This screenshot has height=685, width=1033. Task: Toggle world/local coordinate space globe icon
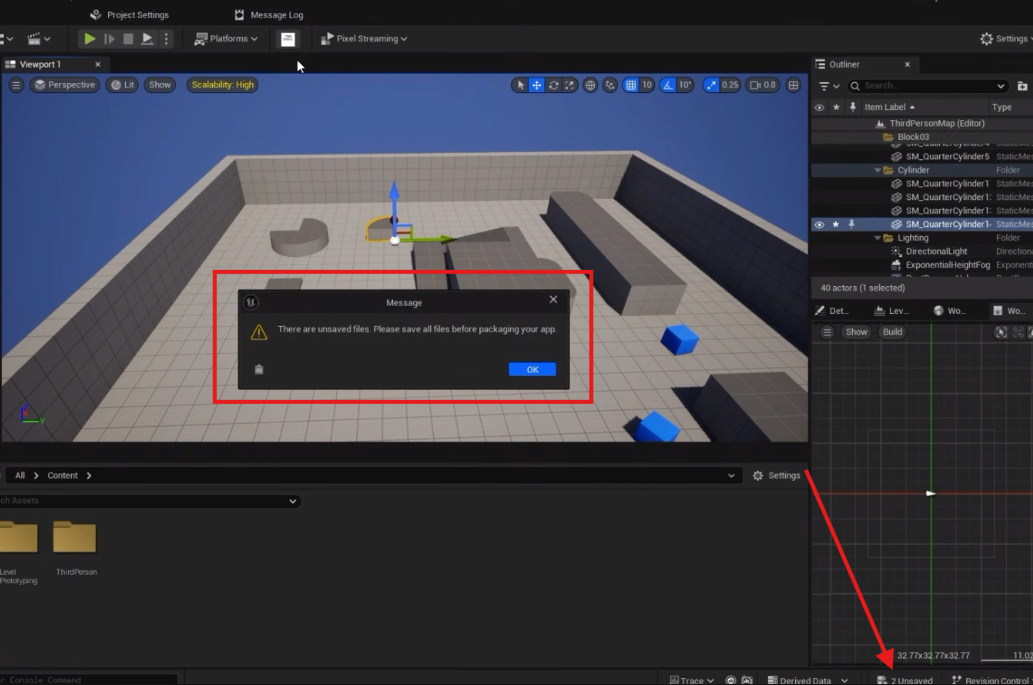(x=590, y=85)
